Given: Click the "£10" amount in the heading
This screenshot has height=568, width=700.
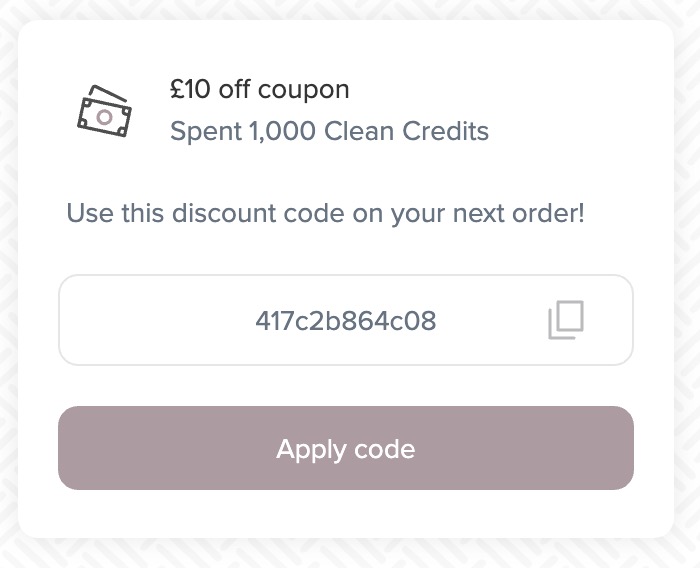Looking at the screenshot, I should click(189, 90).
